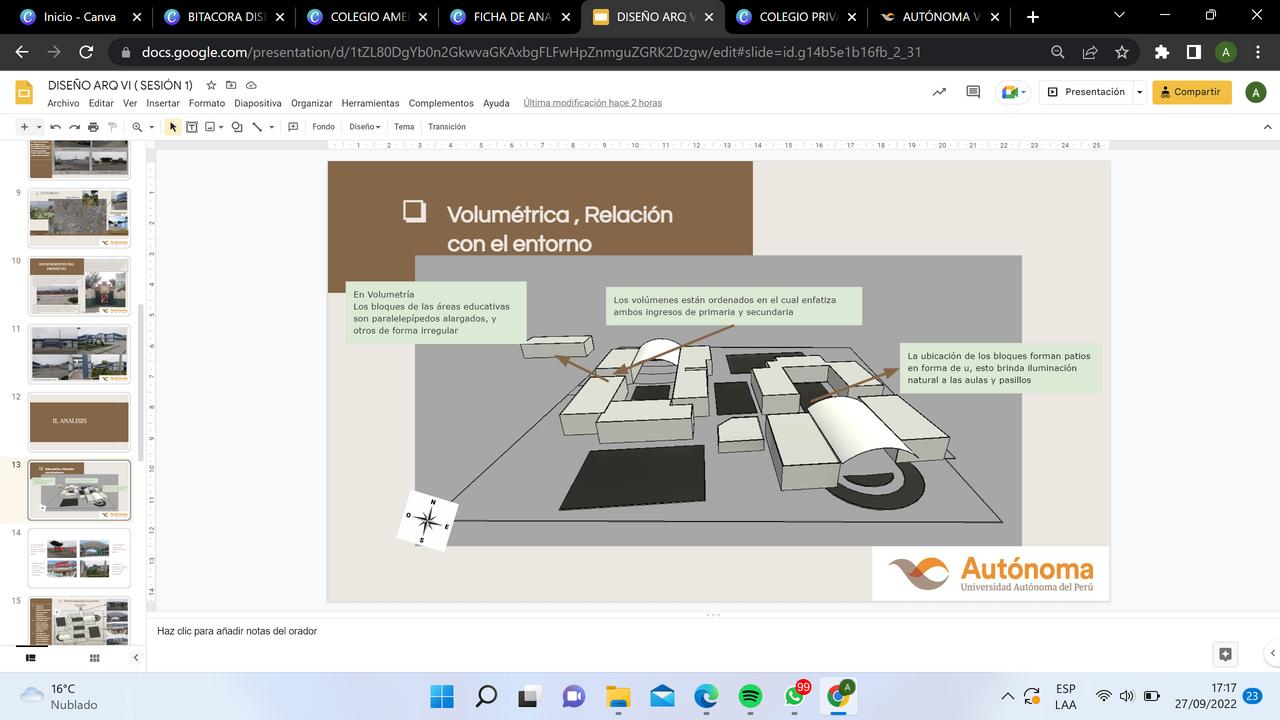Open the Diseño dropdown

coord(364,127)
